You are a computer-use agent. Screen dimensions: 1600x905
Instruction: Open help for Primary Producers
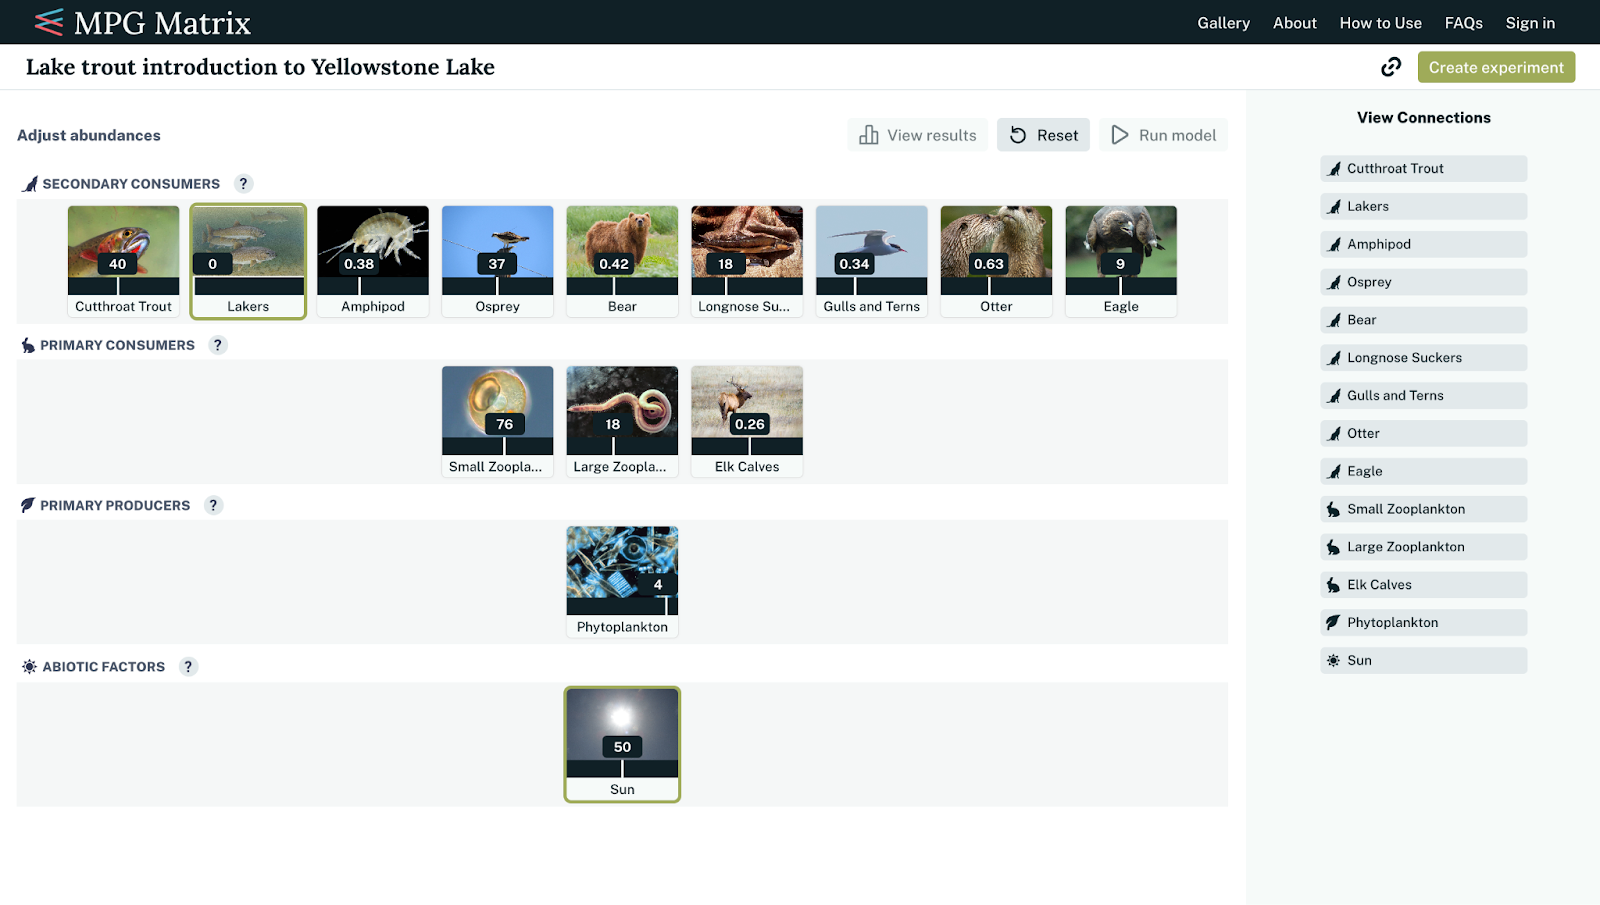pyautogui.click(x=213, y=505)
